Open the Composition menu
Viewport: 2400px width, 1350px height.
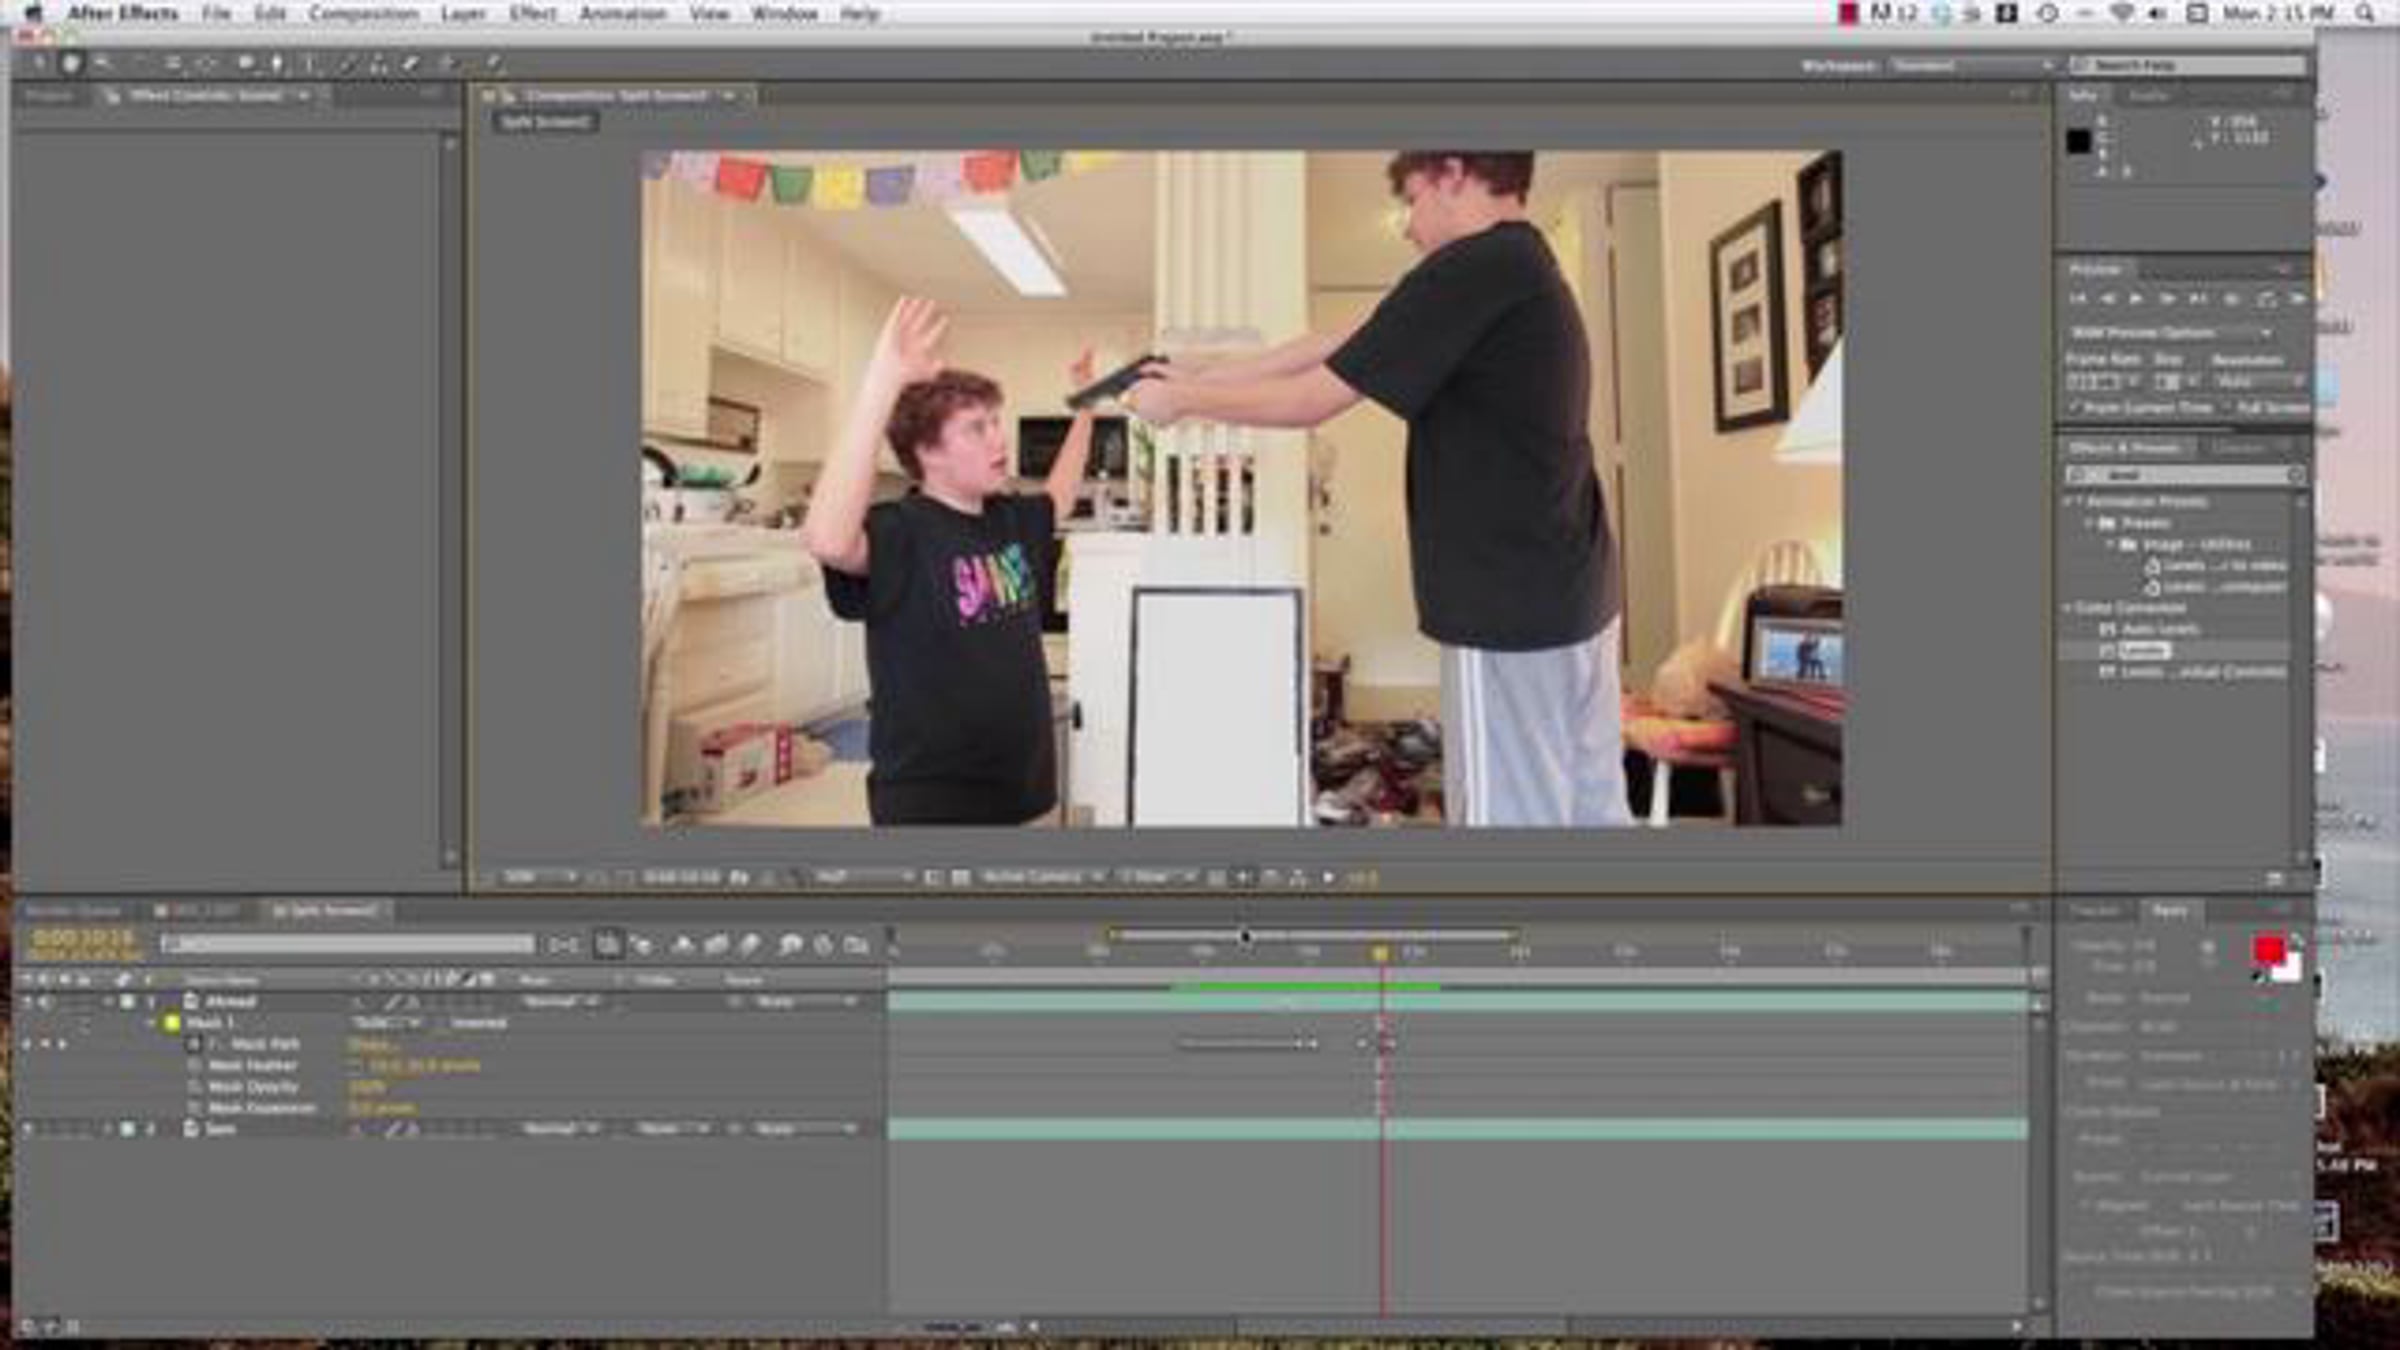pos(363,14)
